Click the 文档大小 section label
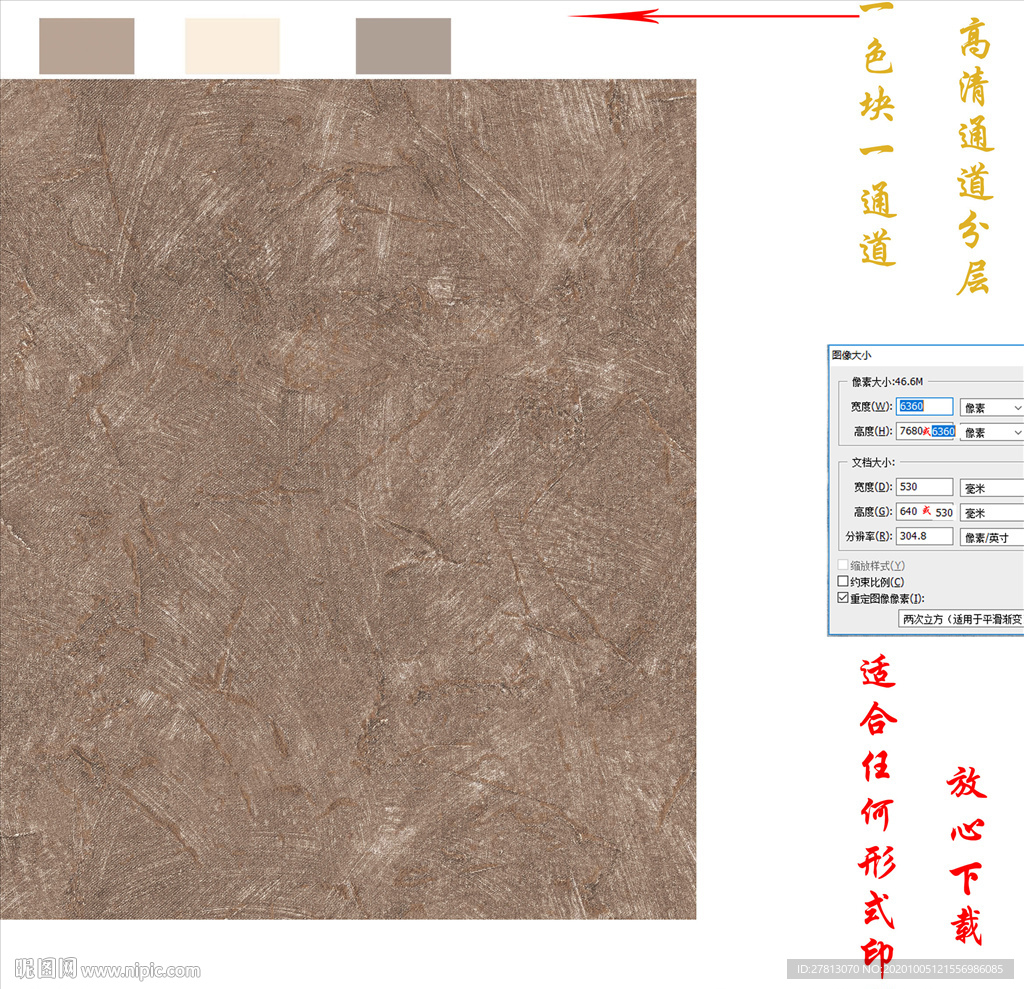Viewport: 1024px width, 989px height. click(x=873, y=462)
